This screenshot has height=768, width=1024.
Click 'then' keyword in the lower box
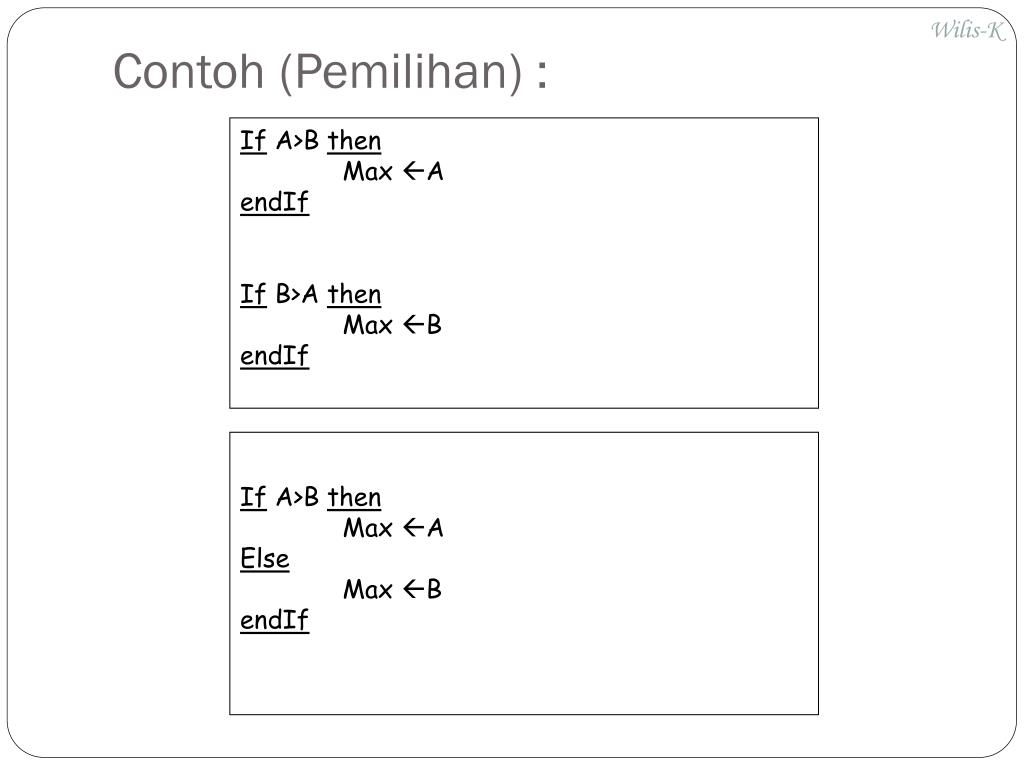click(355, 497)
